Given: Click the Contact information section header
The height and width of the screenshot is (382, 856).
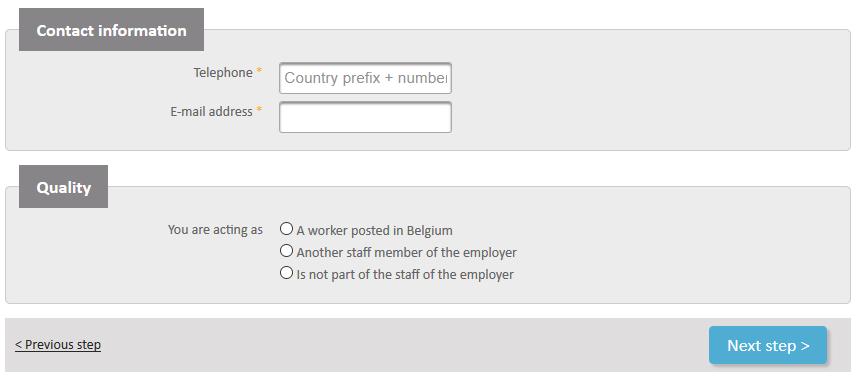Looking at the screenshot, I should pyautogui.click(x=111, y=30).
